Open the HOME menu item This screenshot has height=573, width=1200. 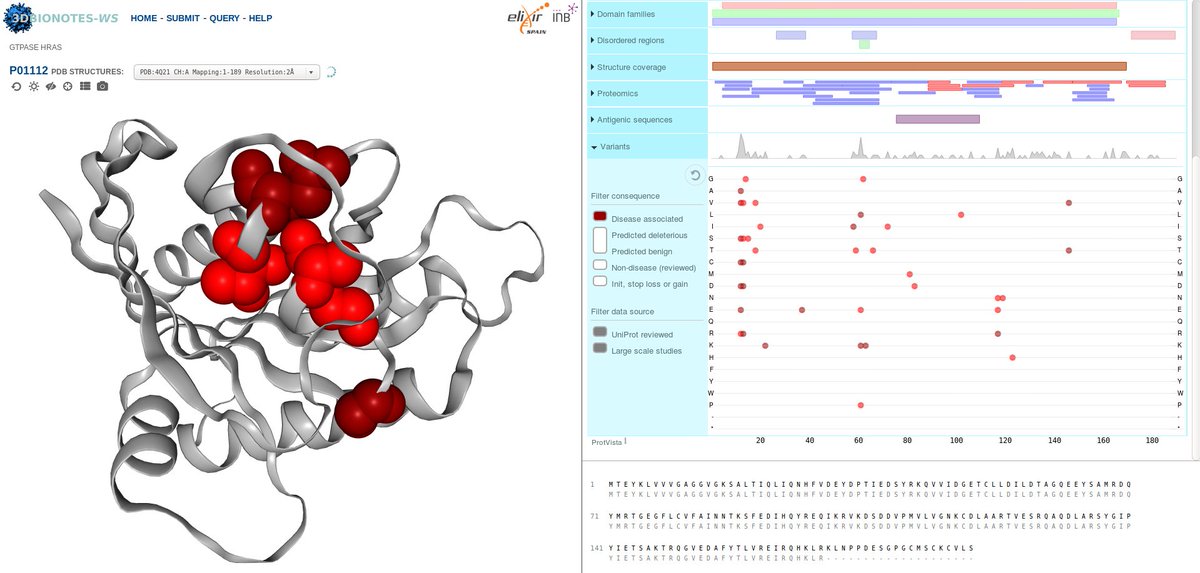pos(144,19)
